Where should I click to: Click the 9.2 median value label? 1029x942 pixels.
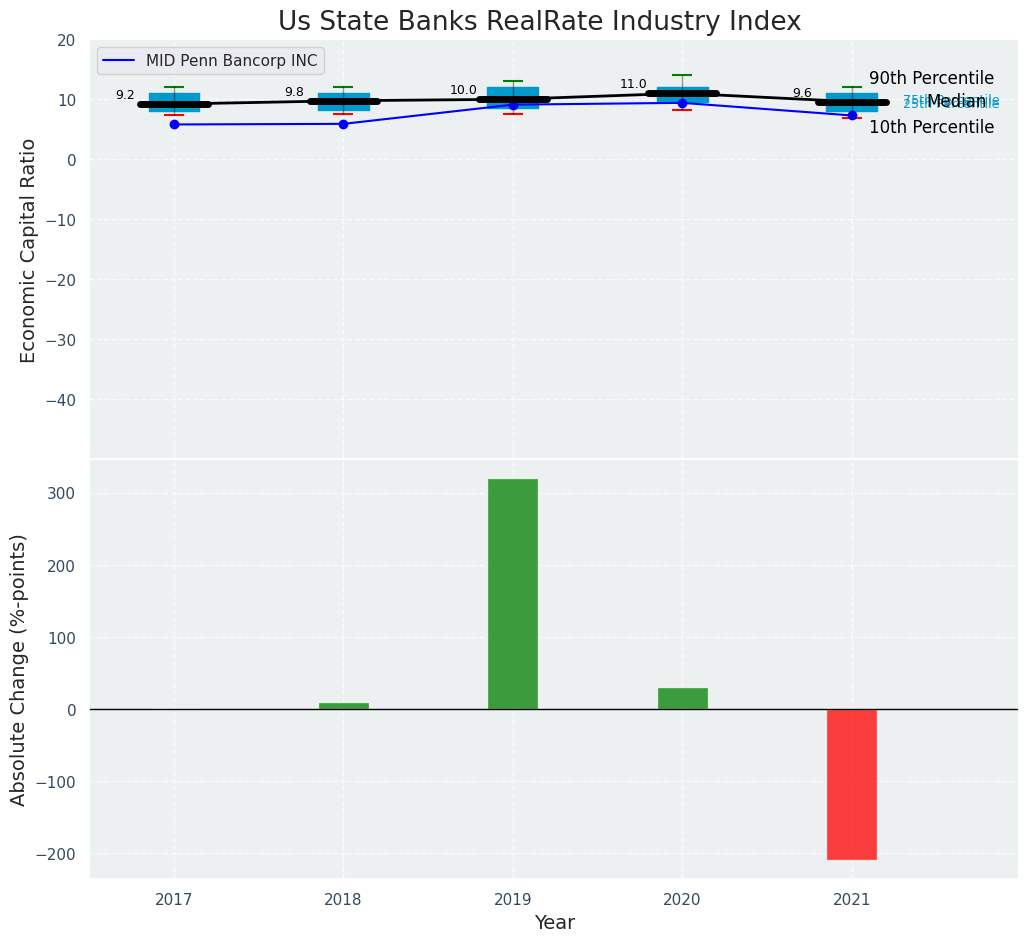click(125, 95)
